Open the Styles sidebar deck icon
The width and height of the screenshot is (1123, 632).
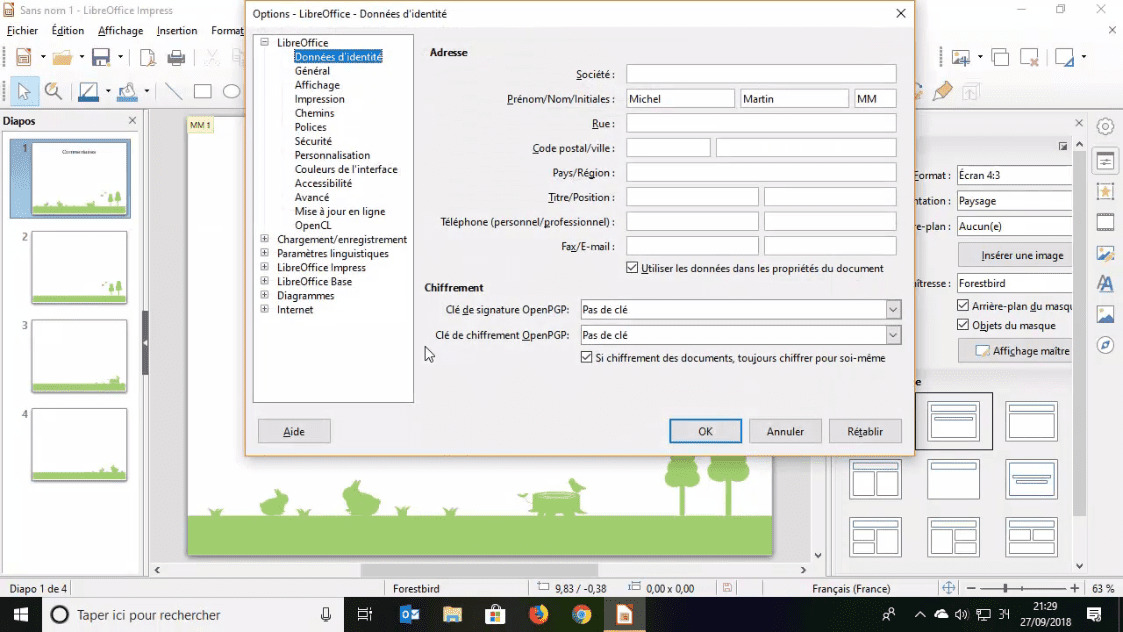click(1106, 284)
